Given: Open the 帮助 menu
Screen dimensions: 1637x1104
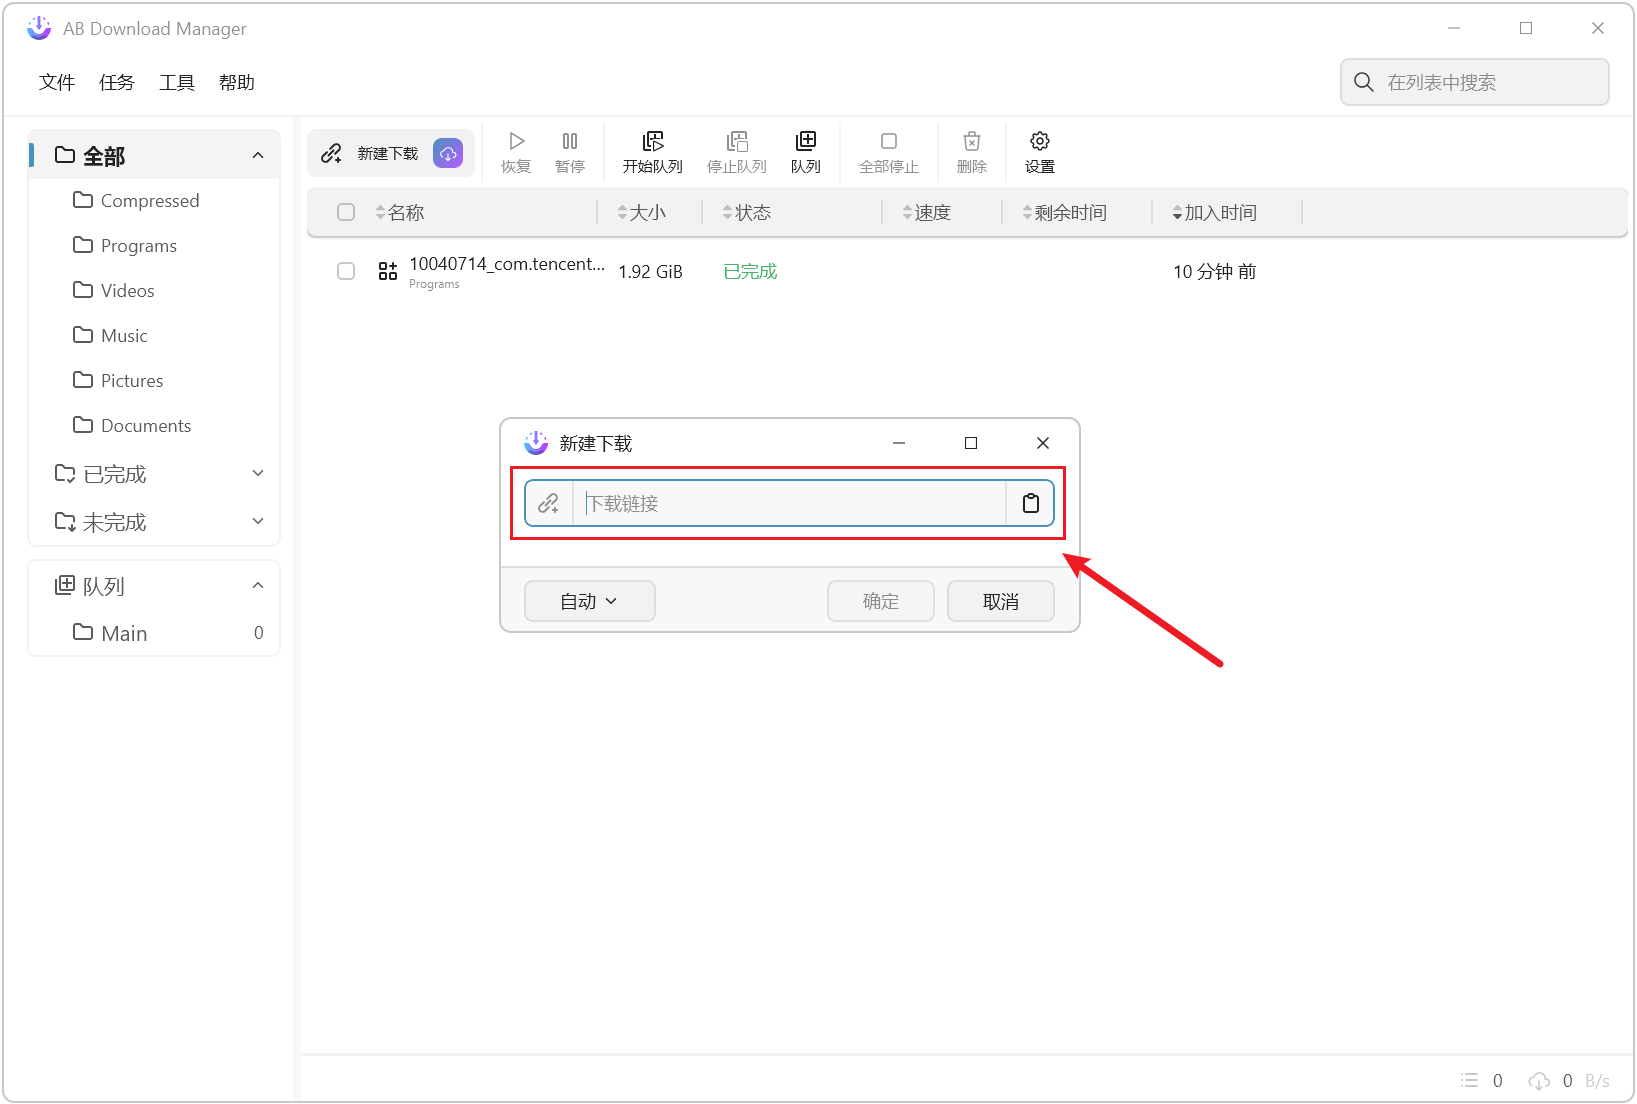Looking at the screenshot, I should click(237, 82).
